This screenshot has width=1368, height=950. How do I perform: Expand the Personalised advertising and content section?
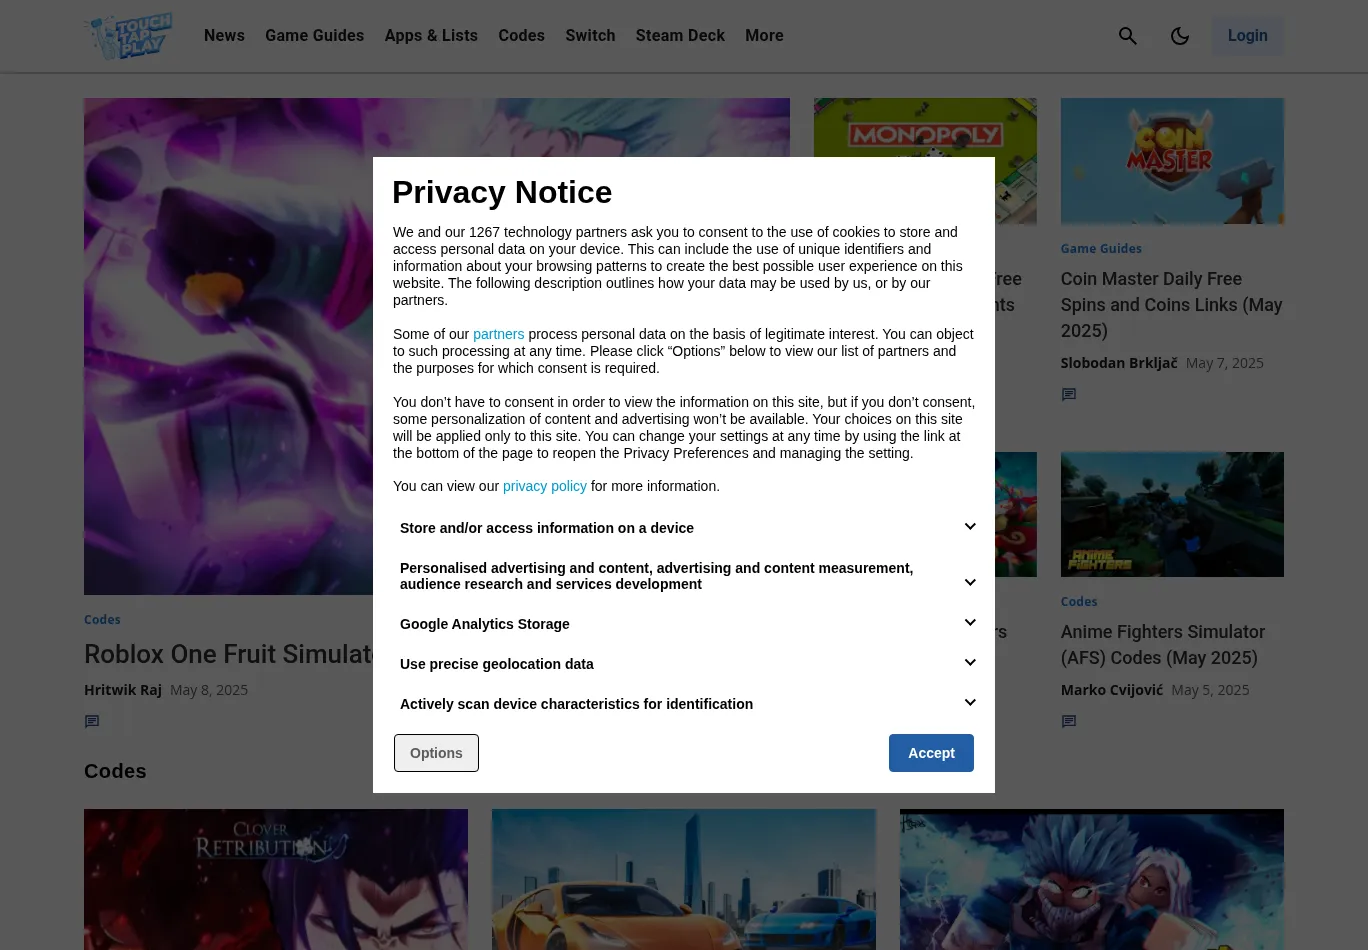coord(969,582)
